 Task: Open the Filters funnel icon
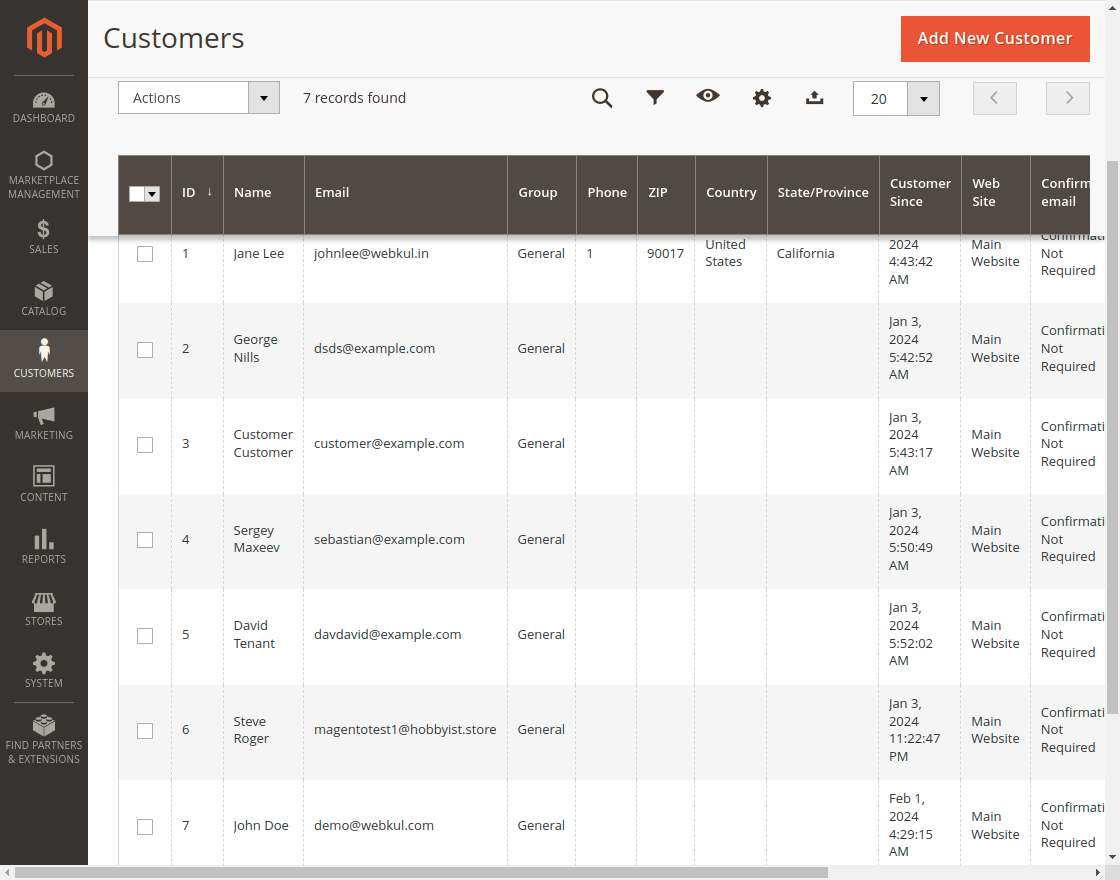[655, 98]
